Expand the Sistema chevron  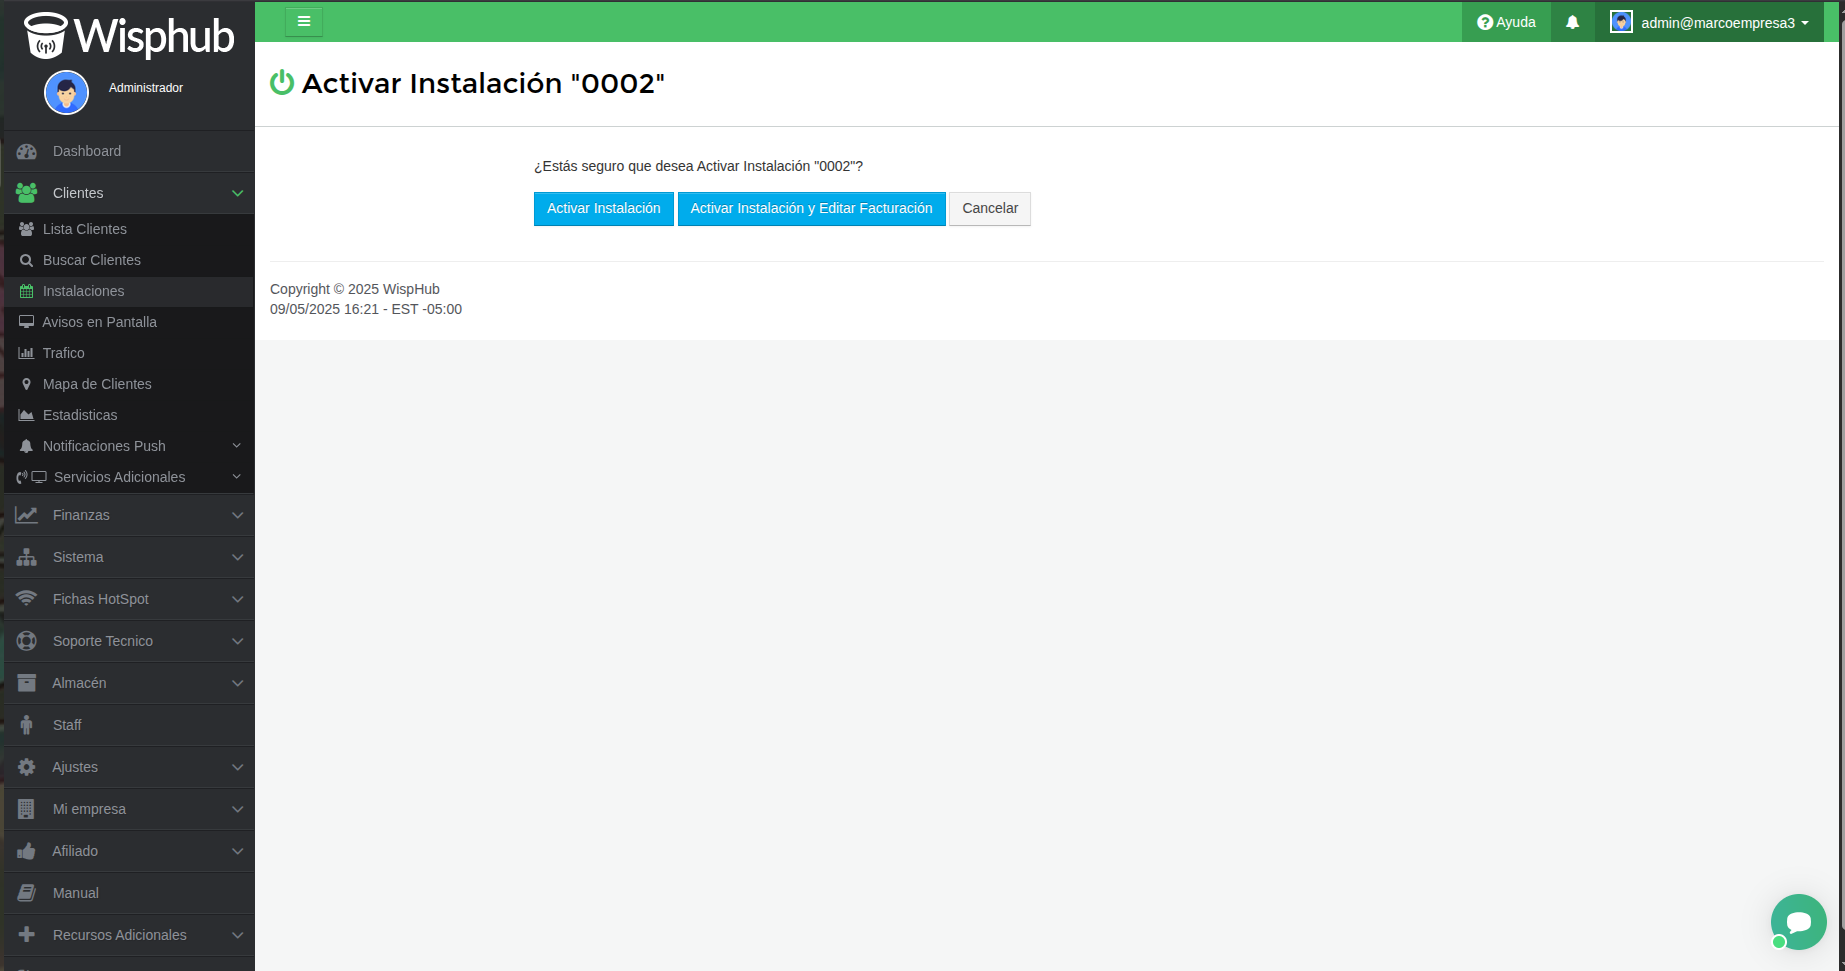237,557
